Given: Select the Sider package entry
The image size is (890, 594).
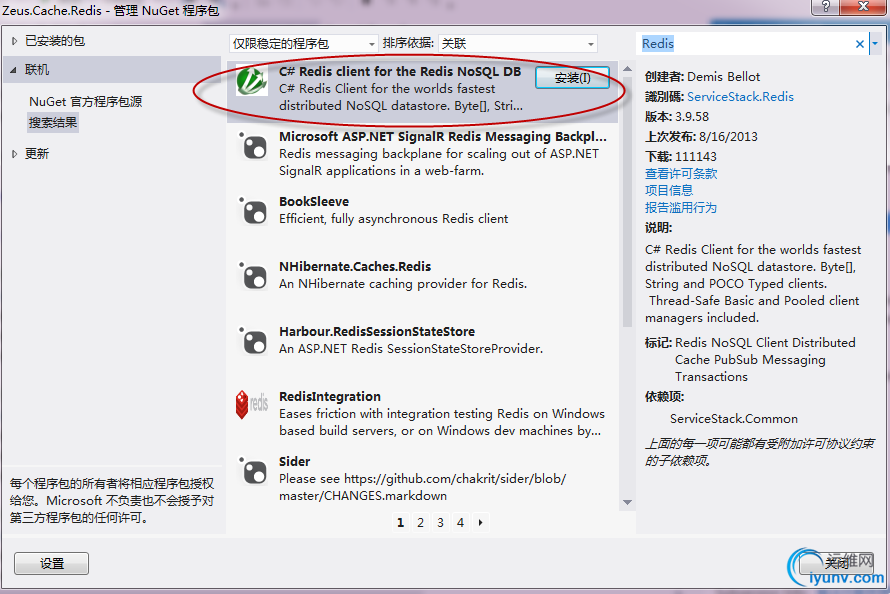Looking at the screenshot, I should pos(423,478).
